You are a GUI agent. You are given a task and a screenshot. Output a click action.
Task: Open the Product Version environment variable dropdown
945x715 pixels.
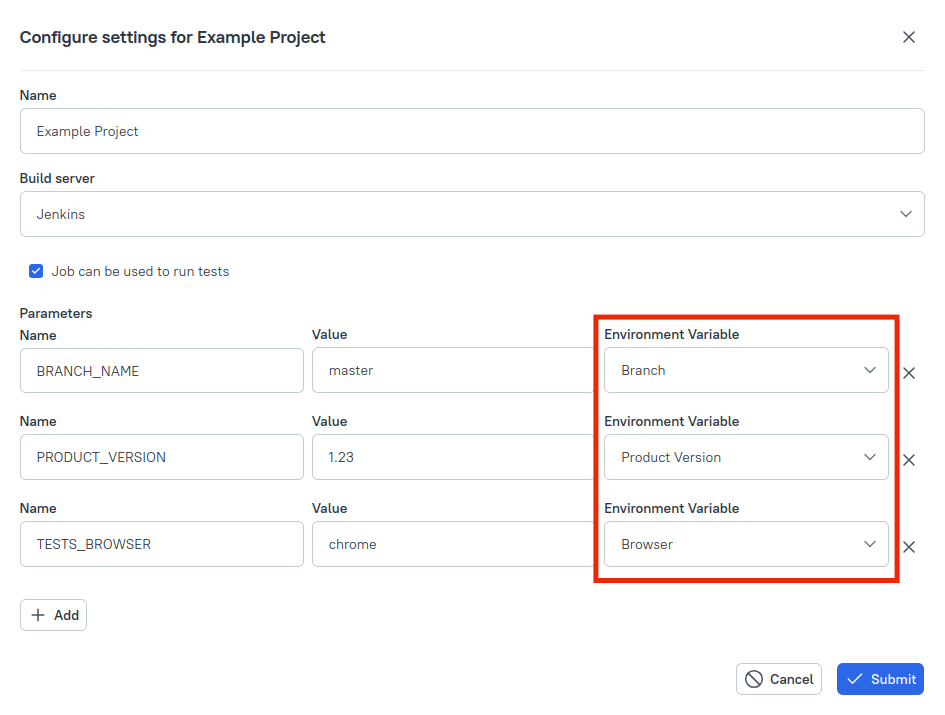pos(746,457)
